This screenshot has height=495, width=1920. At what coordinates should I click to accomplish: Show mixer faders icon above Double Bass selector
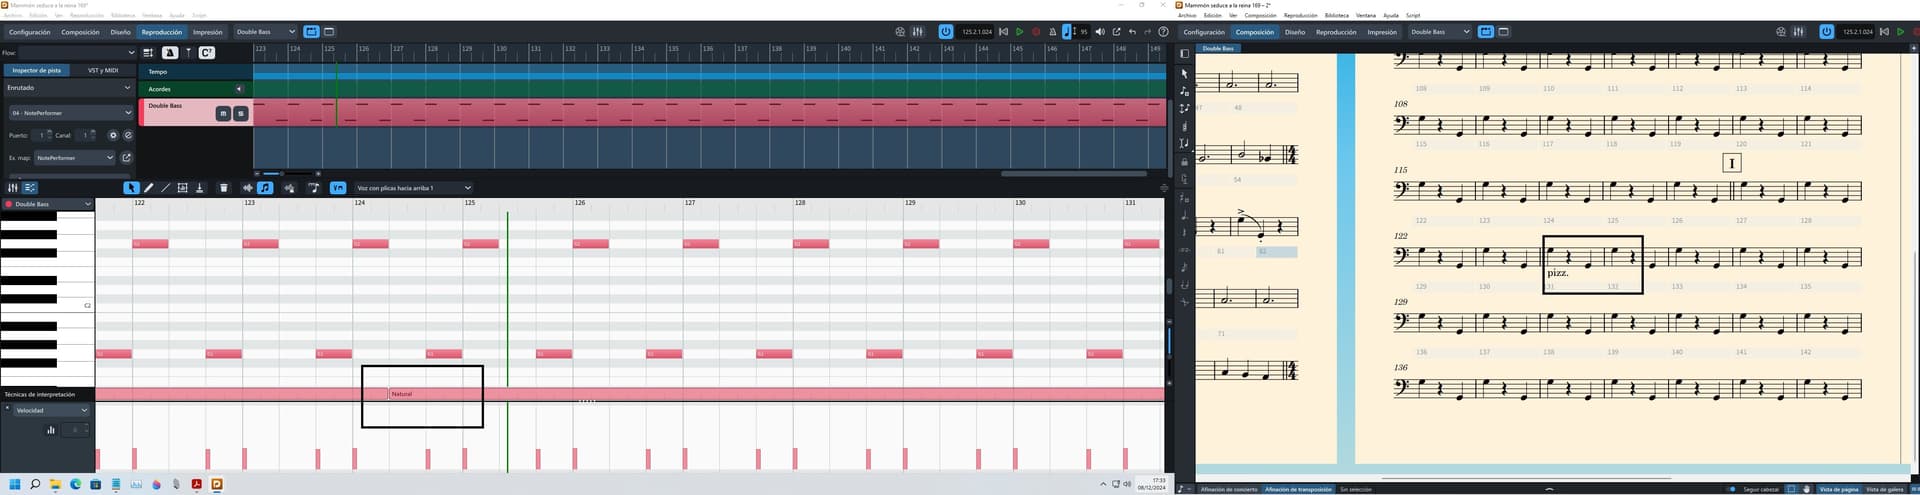[x=13, y=188]
